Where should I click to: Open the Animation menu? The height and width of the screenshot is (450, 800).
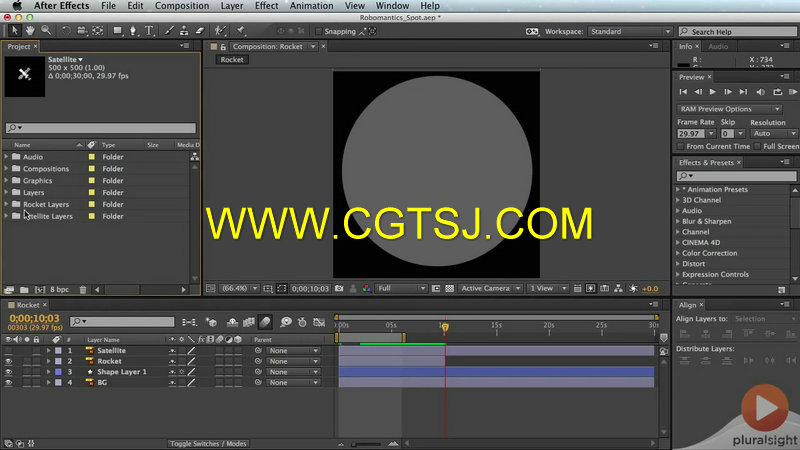(x=311, y=6)
